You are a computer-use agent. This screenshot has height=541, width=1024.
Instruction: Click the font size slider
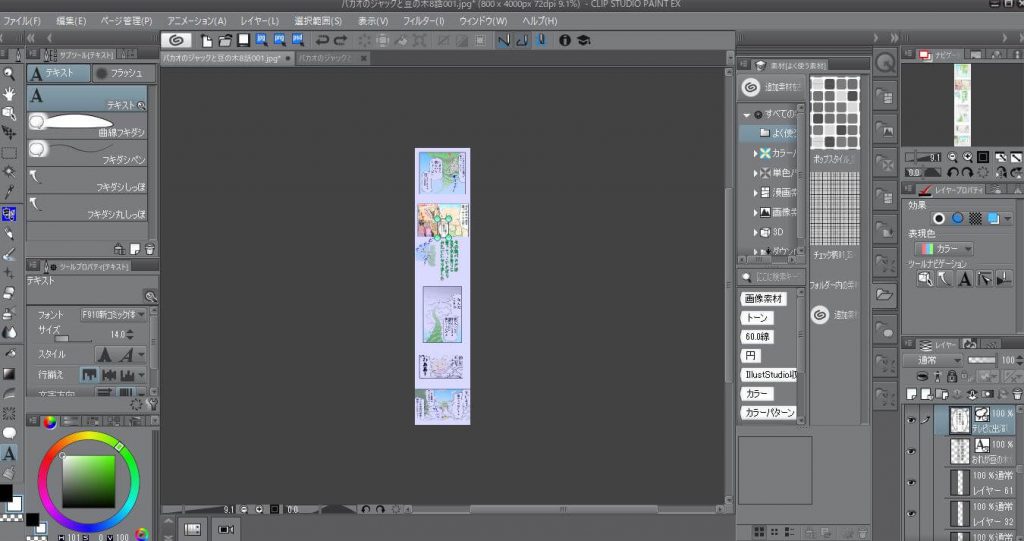pyautogui.click(x=72, y=338)
